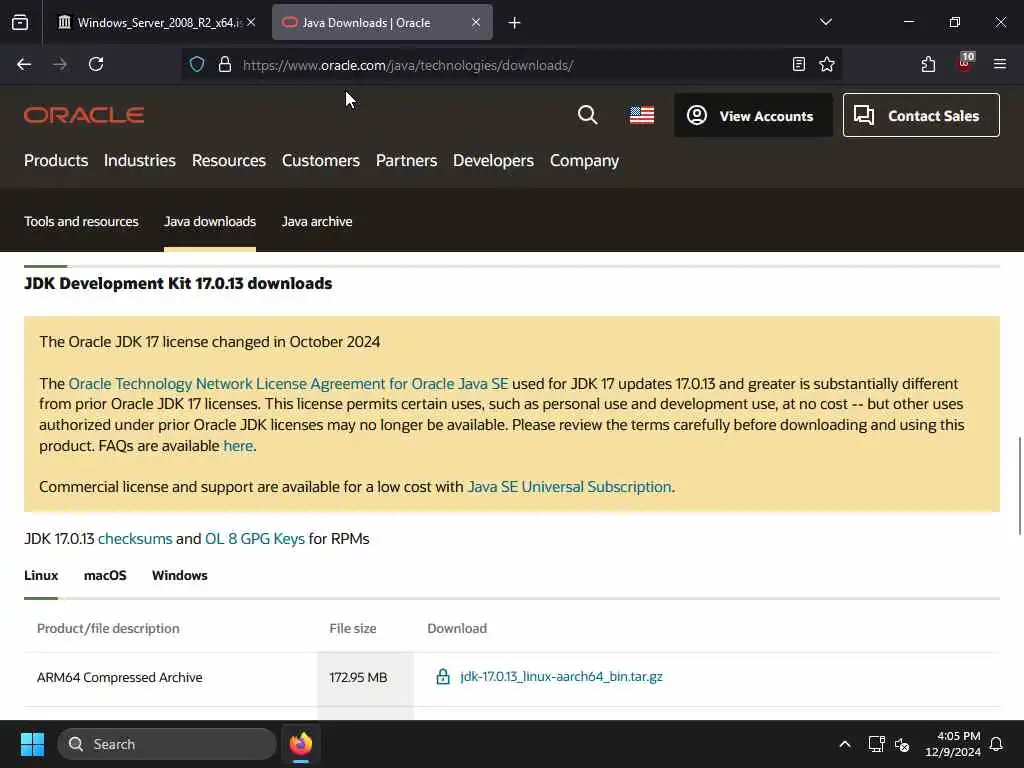Open the Company menu
The height and width of the screenshot is (768, 1024).
coord(584,161)
